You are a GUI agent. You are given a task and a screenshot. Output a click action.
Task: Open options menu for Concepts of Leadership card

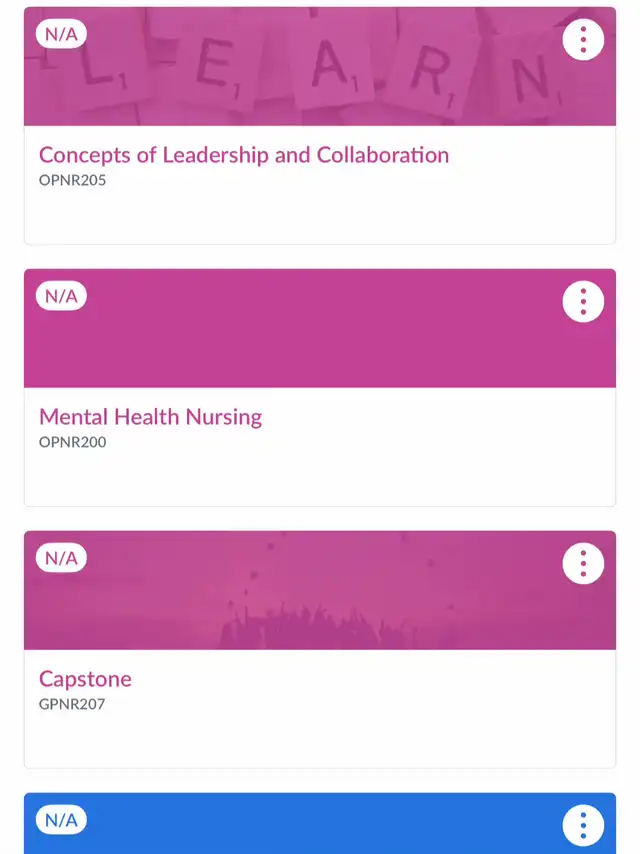583,40
